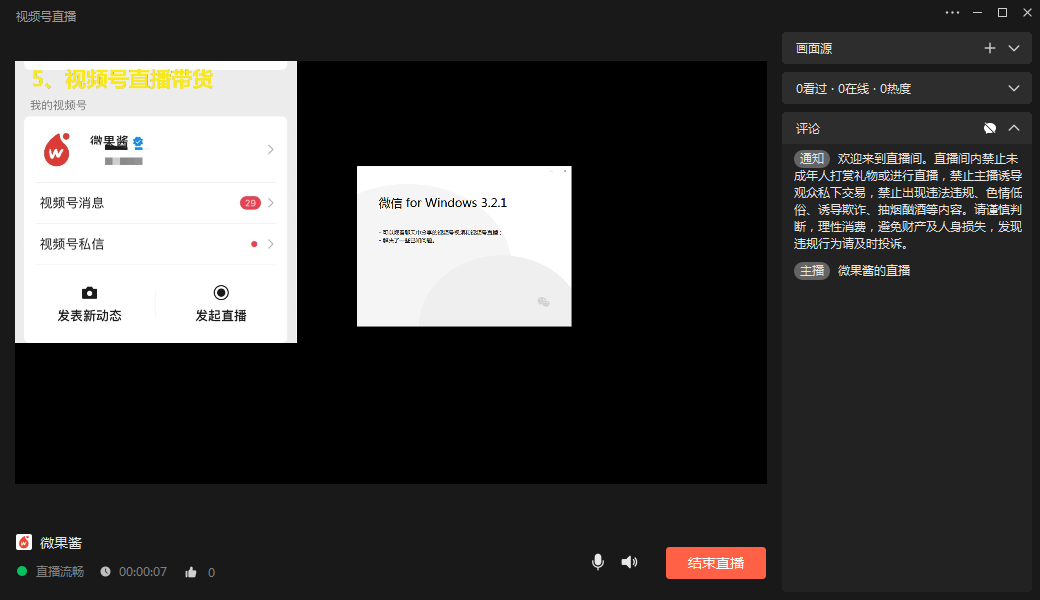Click the 00:00:07 live duration text

(x=143, y=571)
